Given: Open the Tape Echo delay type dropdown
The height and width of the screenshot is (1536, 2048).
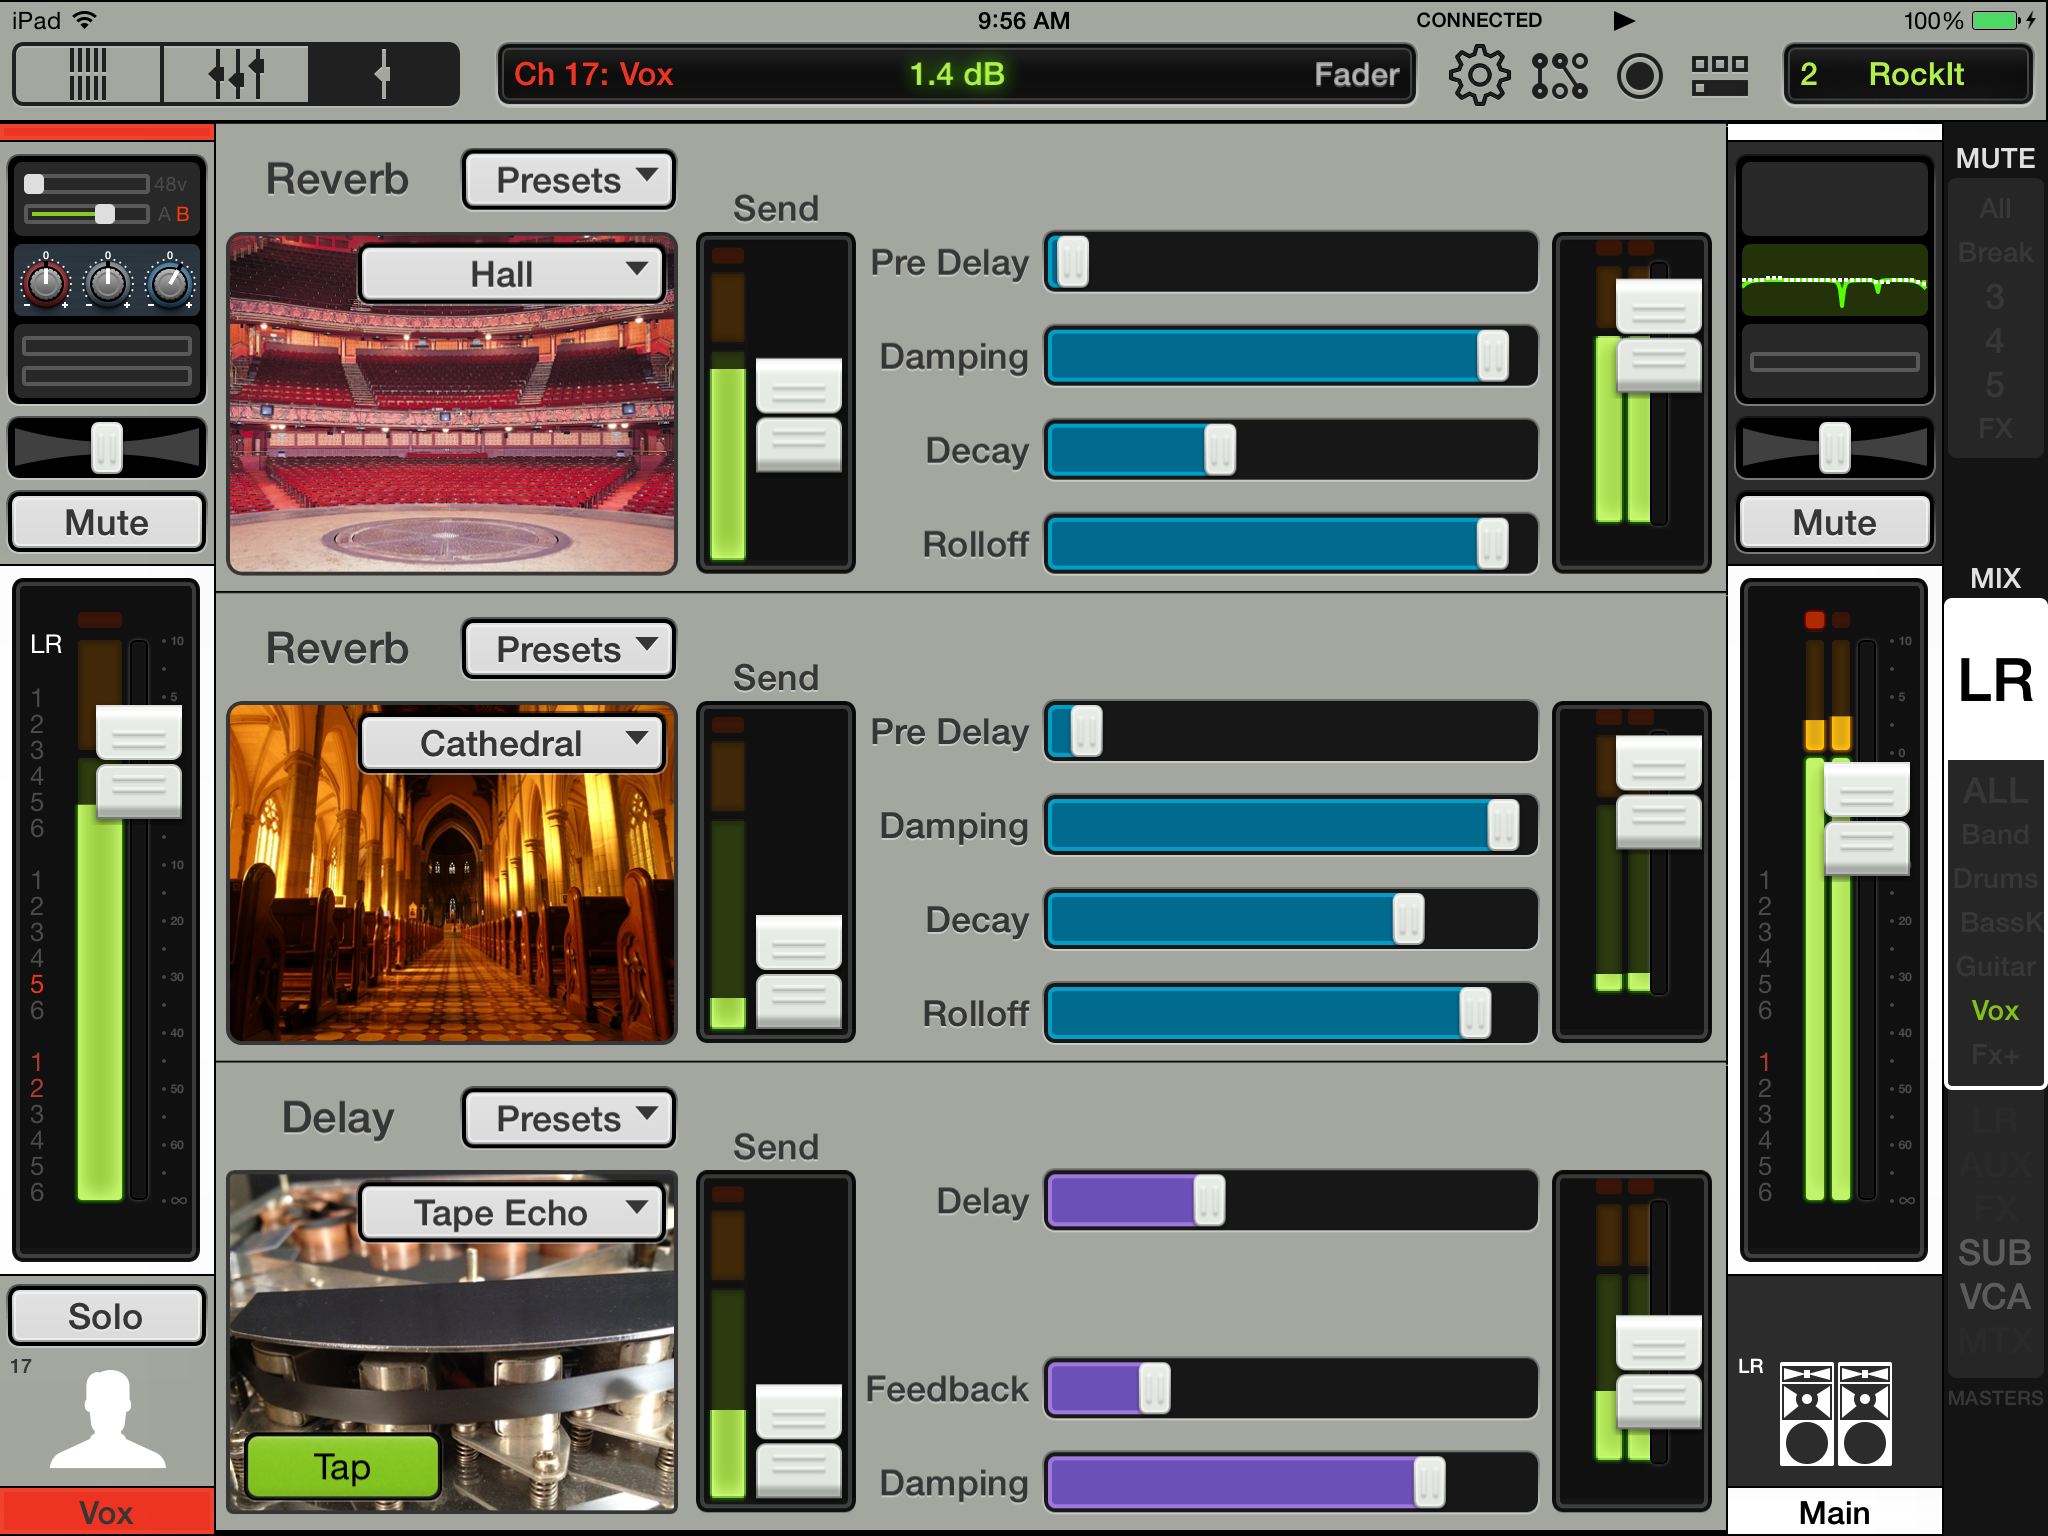Looking at the screenshot, I should [x=512, y=1213].
